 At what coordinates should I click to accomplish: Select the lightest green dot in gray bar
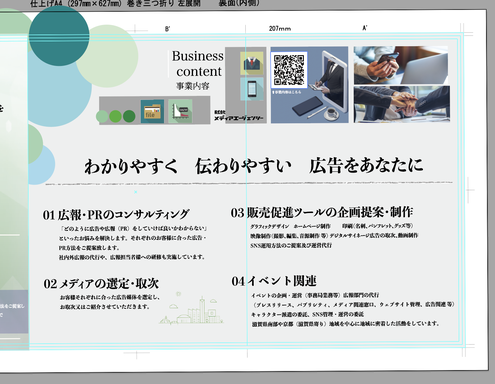[x=102, y=116]
